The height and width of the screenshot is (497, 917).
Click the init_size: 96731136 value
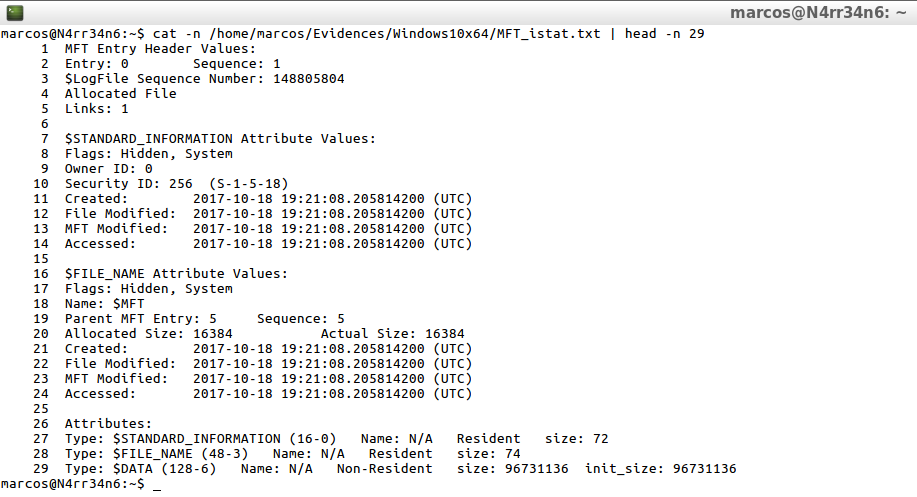[660, 468]
